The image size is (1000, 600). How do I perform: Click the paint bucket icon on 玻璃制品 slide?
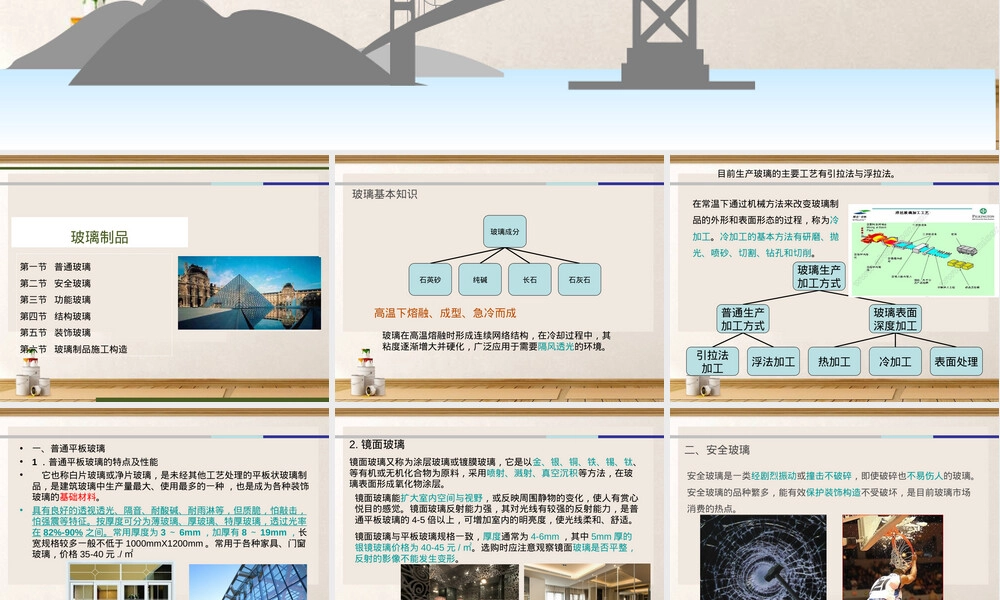pos(33,374)
